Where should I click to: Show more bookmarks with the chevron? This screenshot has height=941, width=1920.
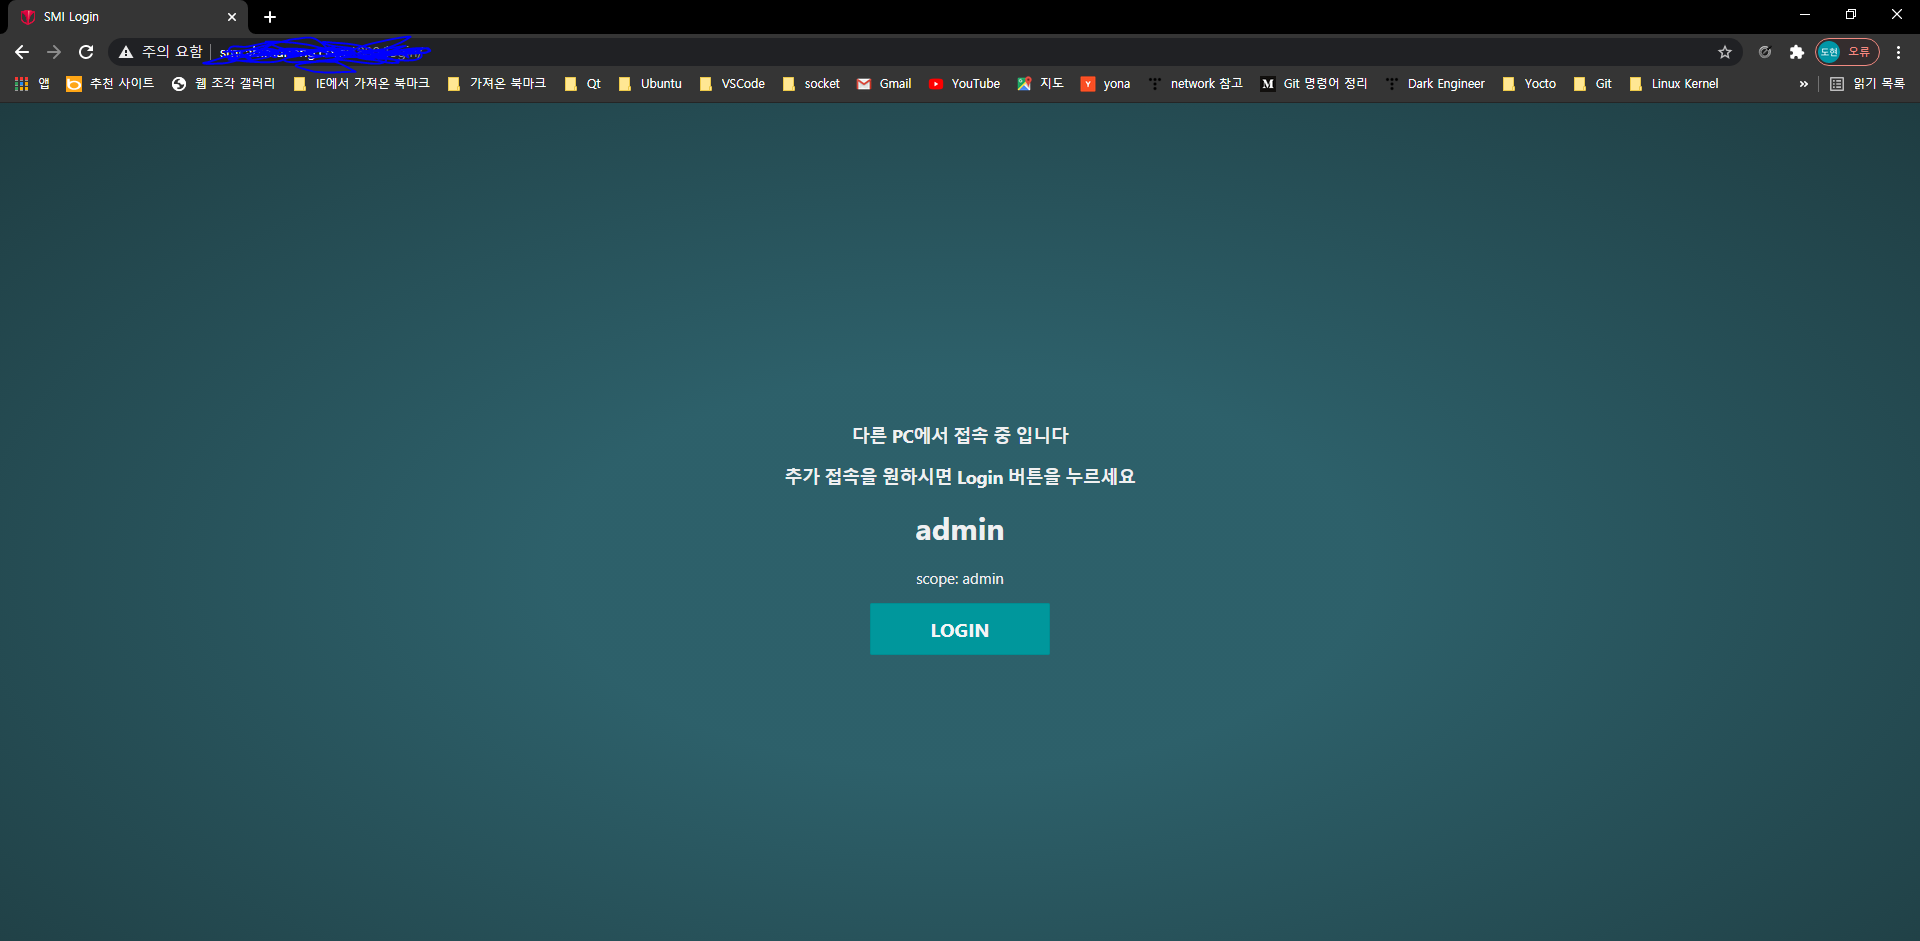click(1803, 84)
